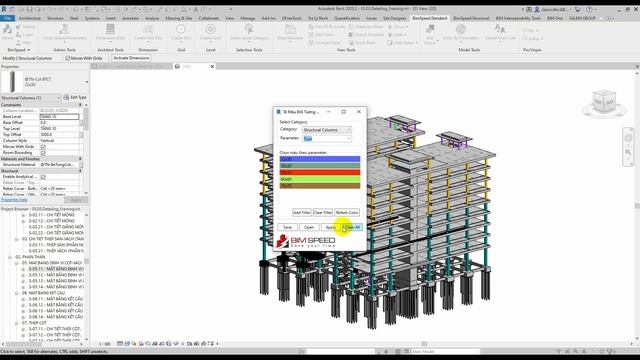Click the Autodesk App Store cart icon
The image size is (640, 360).
coord(578,9)
